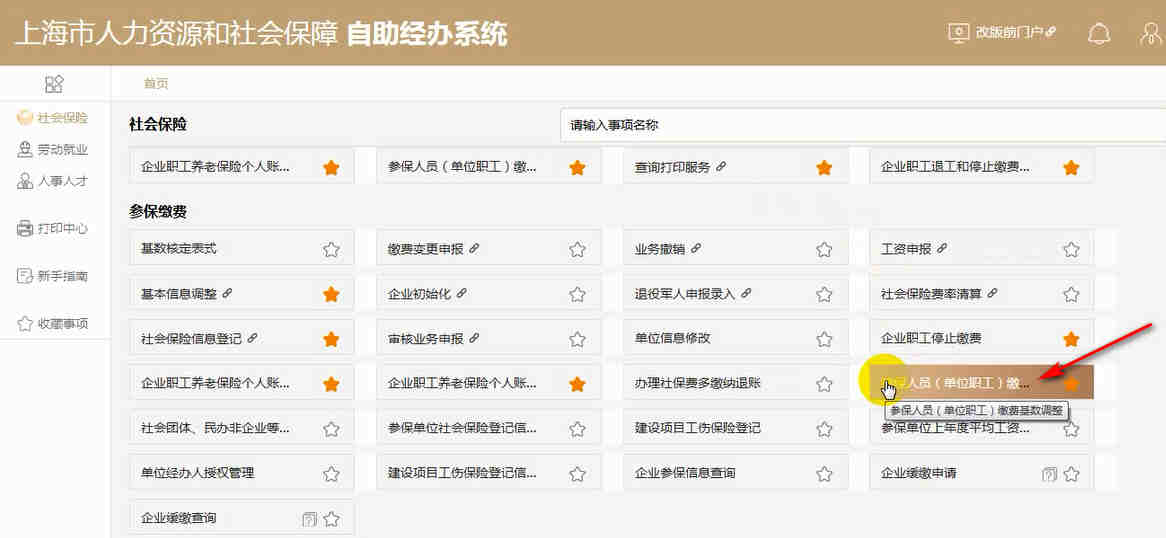The image size is (1166, 538).
Task: Toggle the star on 工资申报
Action: pyautogui.click(x=1071, y=250)
